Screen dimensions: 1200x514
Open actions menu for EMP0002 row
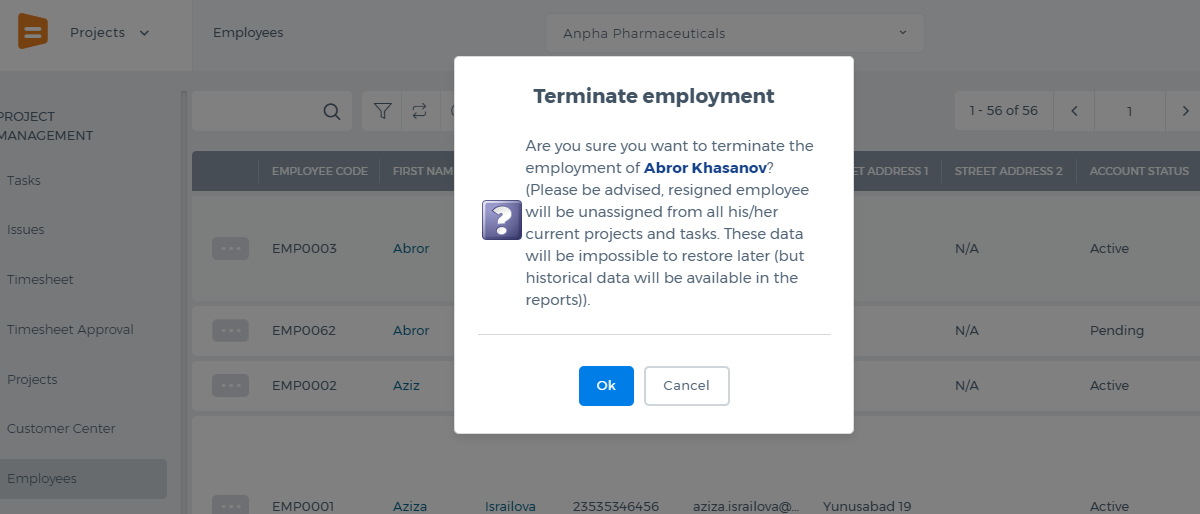pos(230,385)
